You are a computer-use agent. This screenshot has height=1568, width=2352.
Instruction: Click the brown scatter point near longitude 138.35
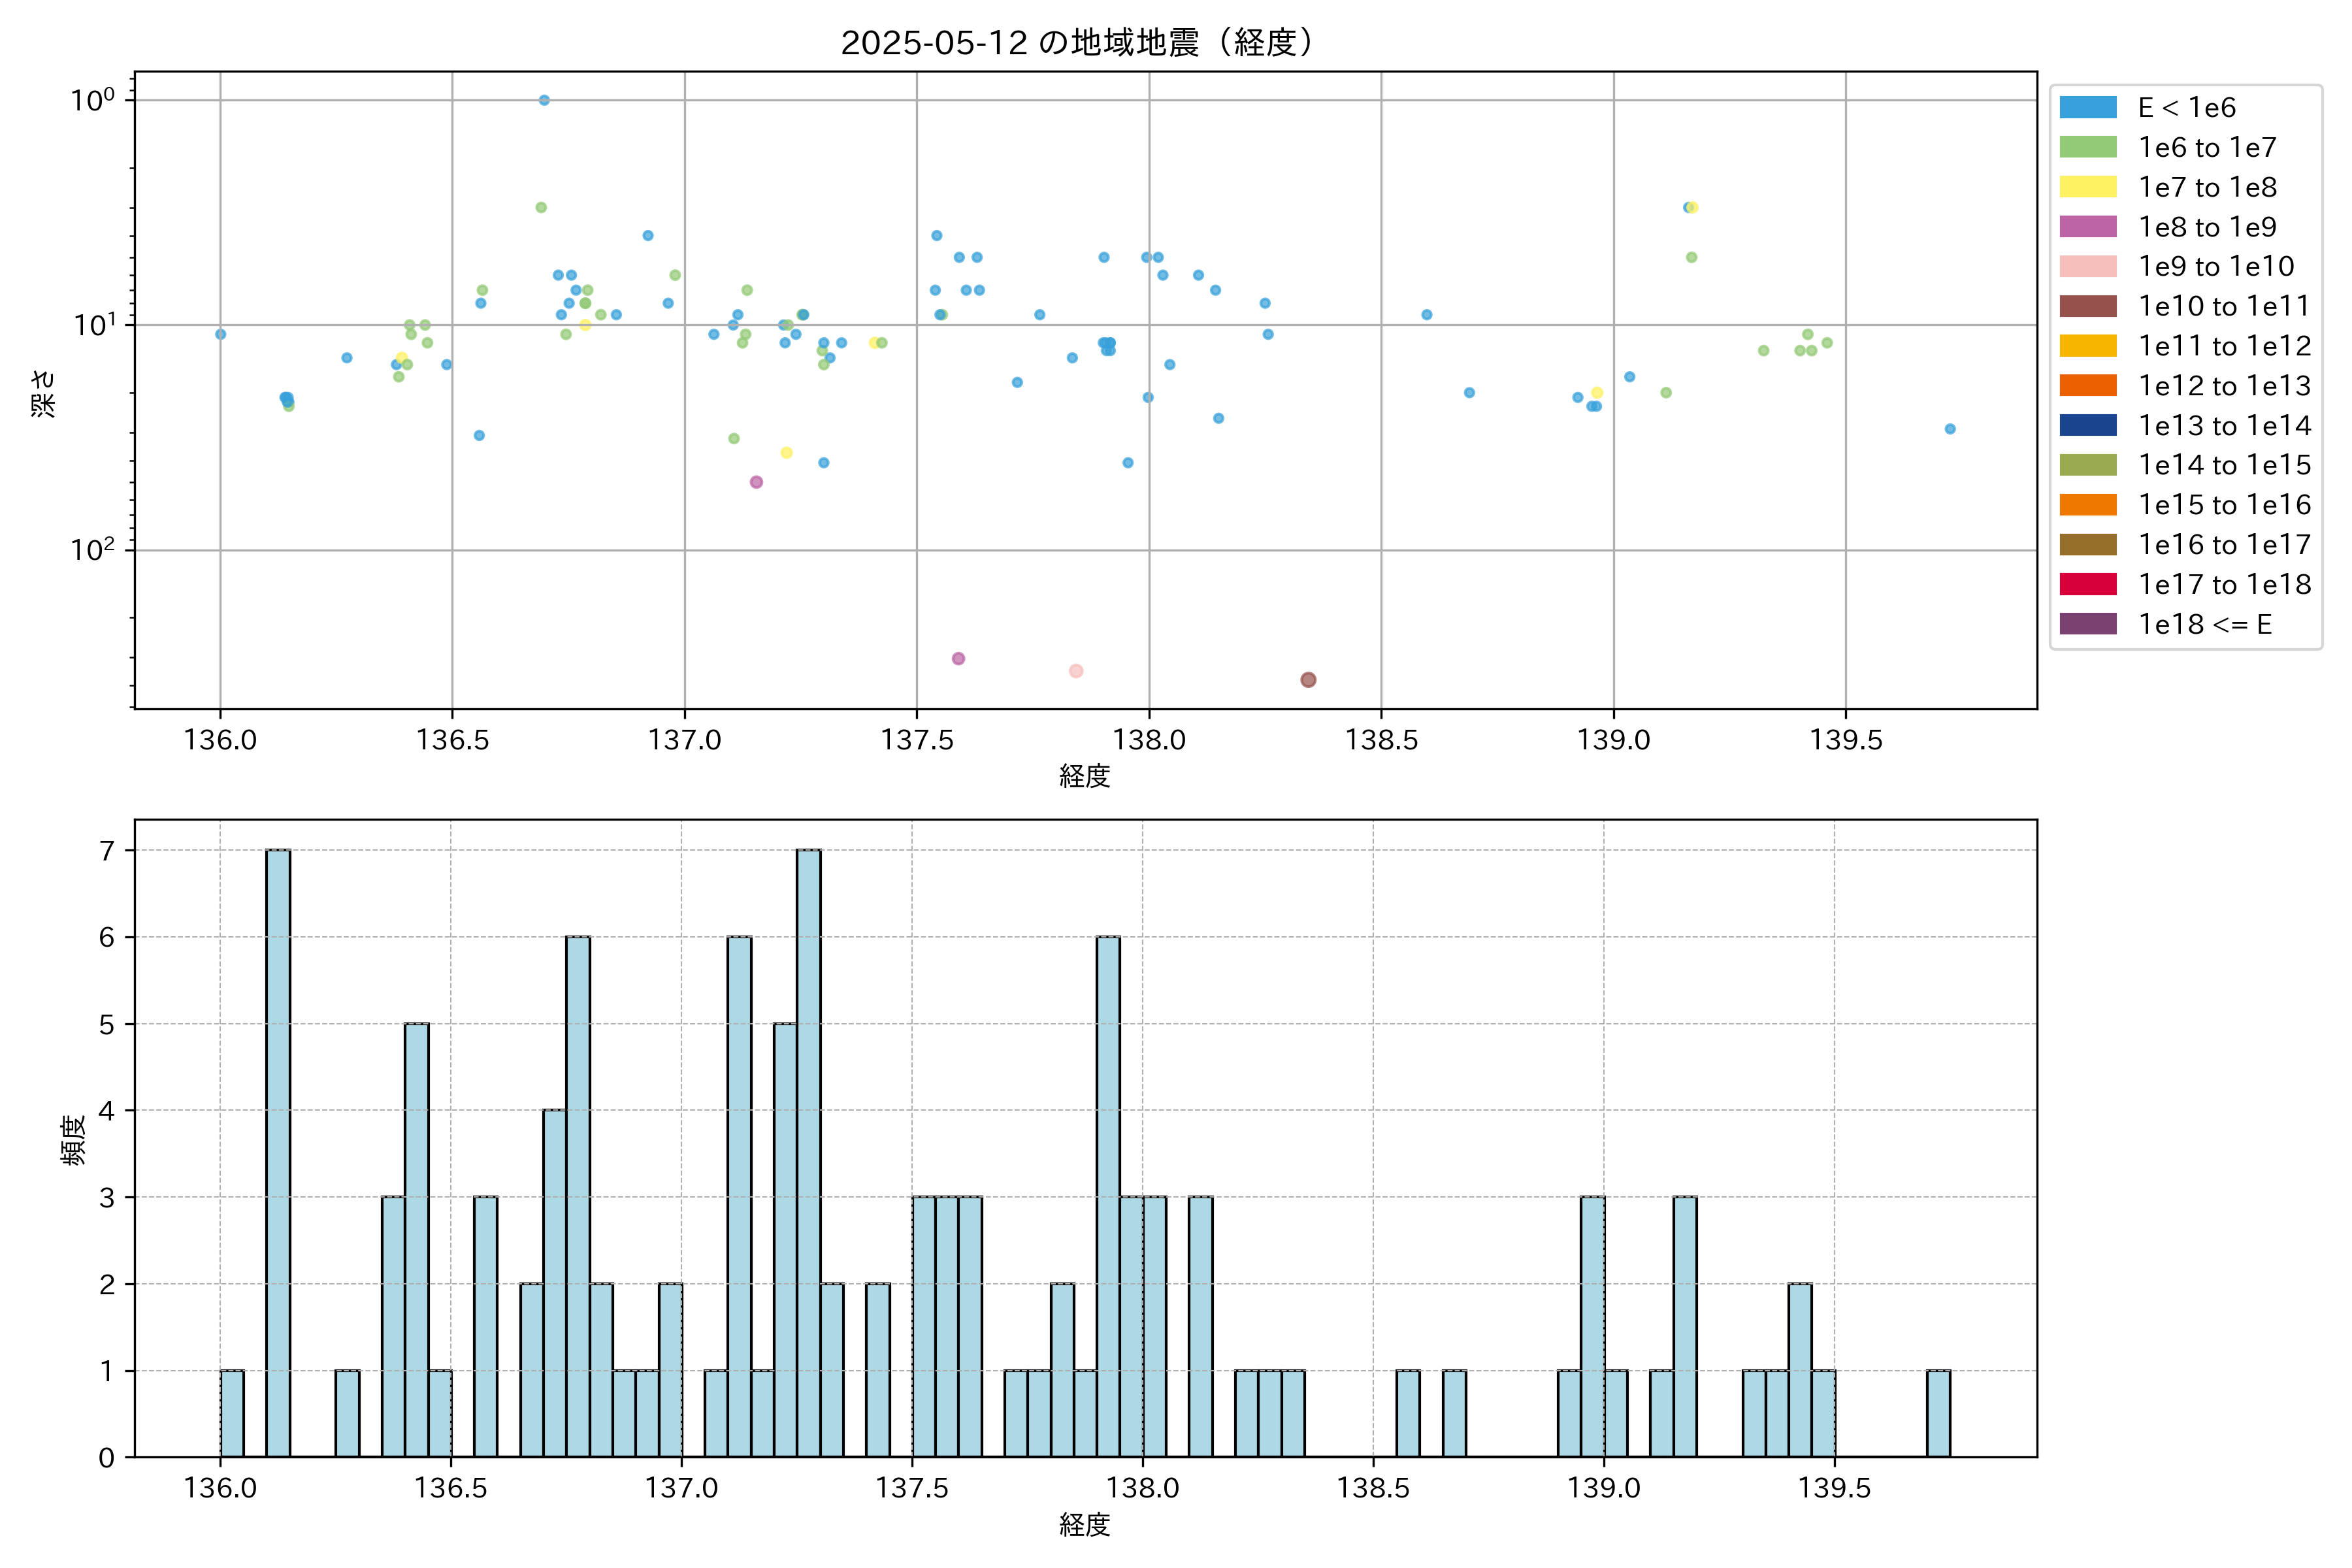[x=1308, y=680]
